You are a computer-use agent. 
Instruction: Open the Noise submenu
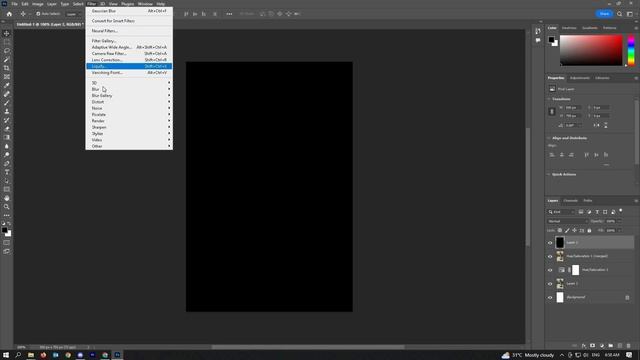point(129,108)
